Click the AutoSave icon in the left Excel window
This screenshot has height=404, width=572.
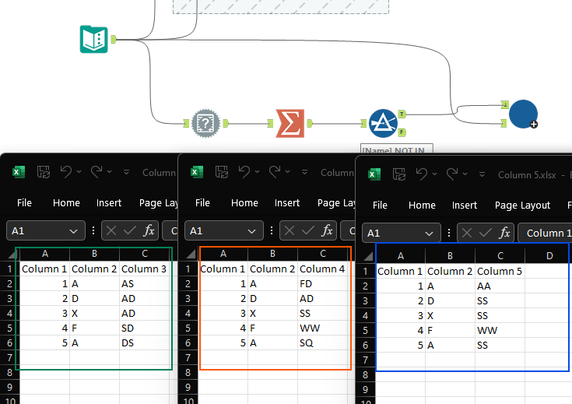tap(43, 172)
